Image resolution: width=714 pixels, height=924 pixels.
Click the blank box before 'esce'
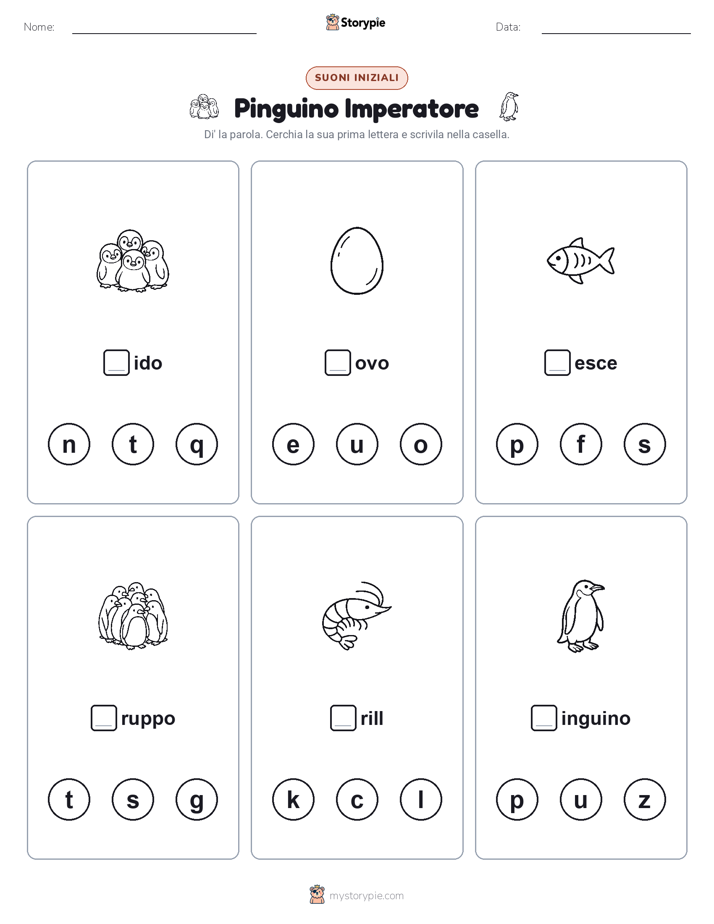(x=557, y=362)
